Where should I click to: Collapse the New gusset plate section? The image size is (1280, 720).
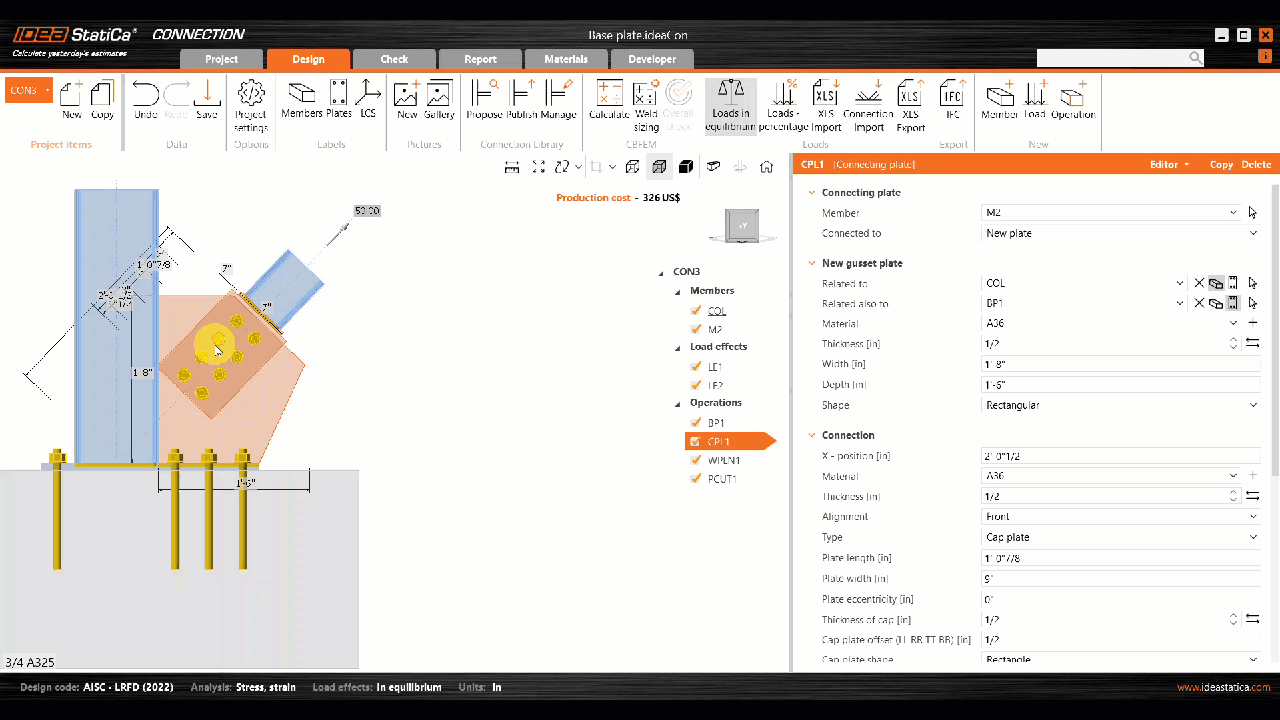click(x=810, y=262)
